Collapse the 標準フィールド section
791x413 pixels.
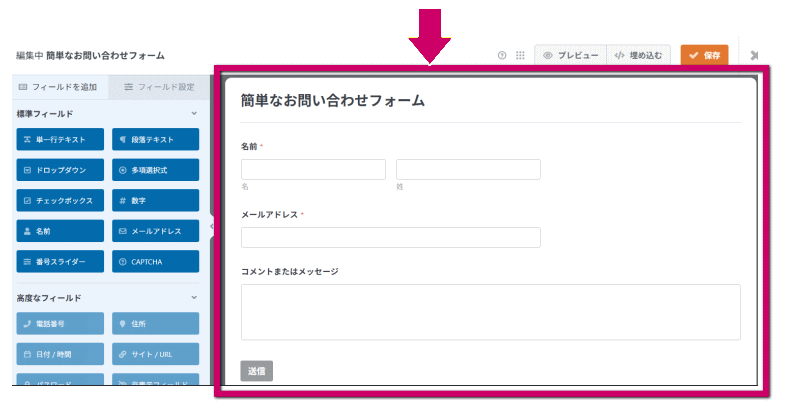pos(194,114)
